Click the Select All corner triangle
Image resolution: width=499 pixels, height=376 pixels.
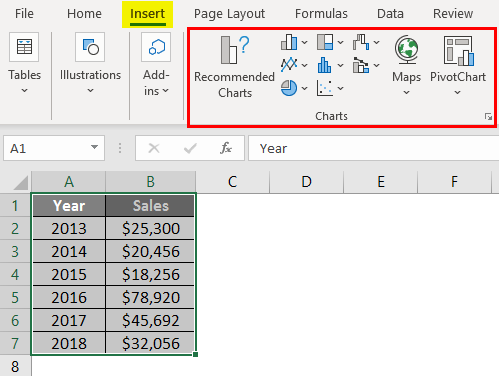[21, 183]
